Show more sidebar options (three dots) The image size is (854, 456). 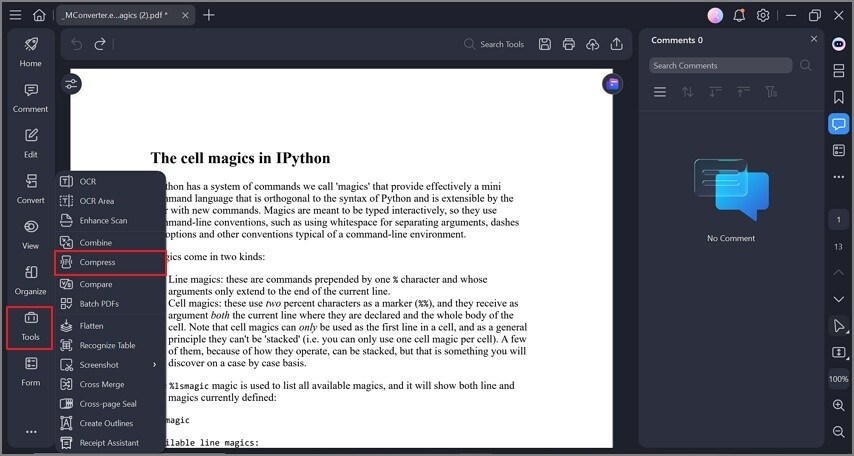[31, 432]
